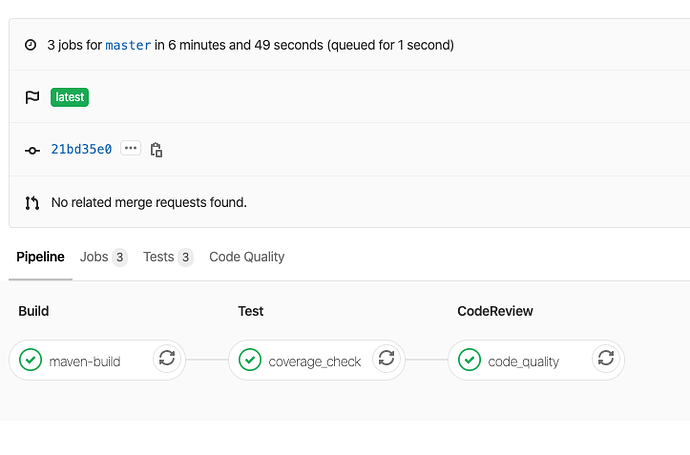Open the code_quality job
Viewport: 690px width, 455px height.
tap(523, 361)
